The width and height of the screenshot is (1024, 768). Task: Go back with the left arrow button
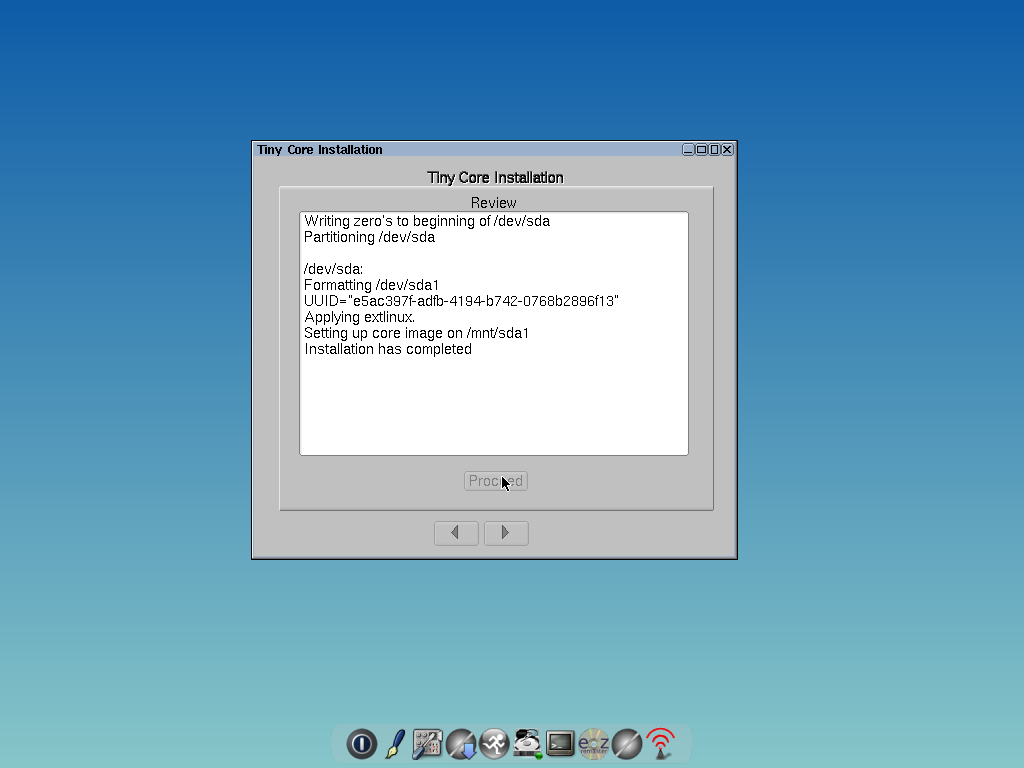(456, 532)
